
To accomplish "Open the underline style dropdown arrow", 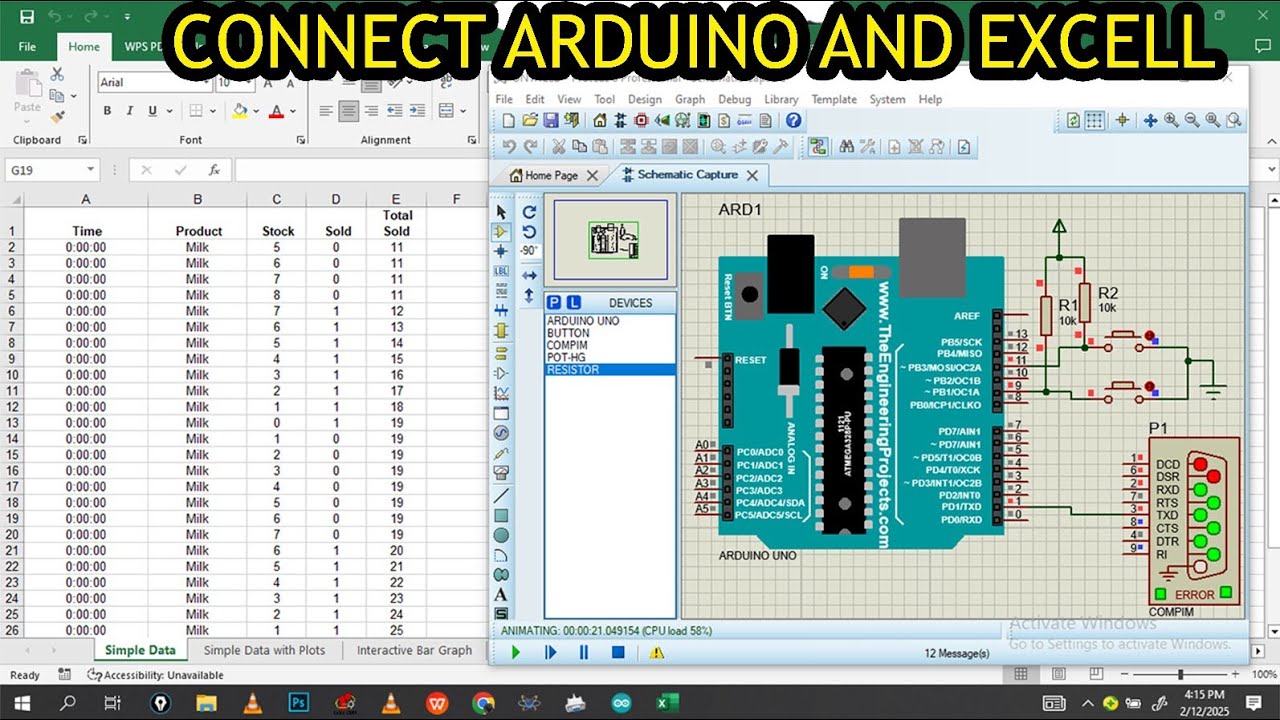I will pos(170,111).
